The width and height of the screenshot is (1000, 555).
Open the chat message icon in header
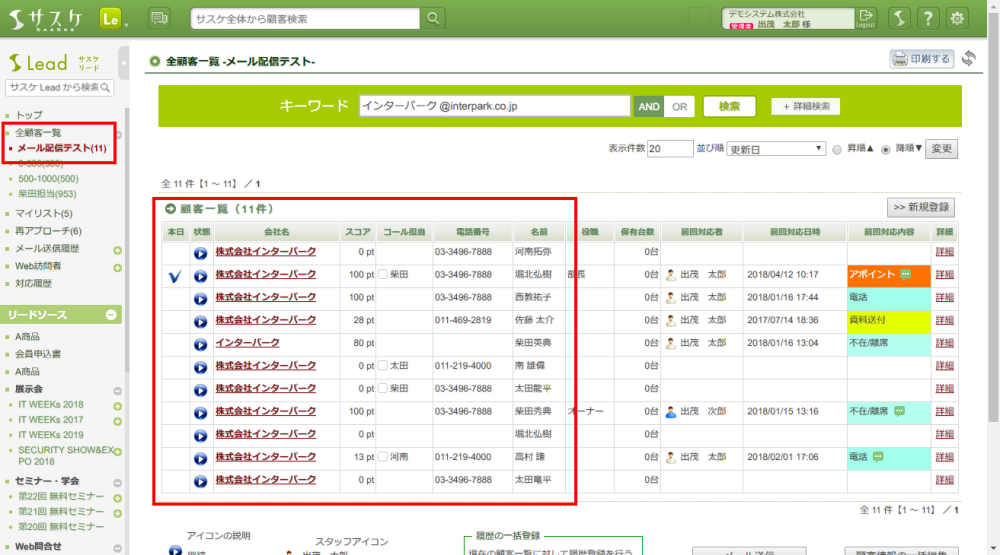pos(158,18)
